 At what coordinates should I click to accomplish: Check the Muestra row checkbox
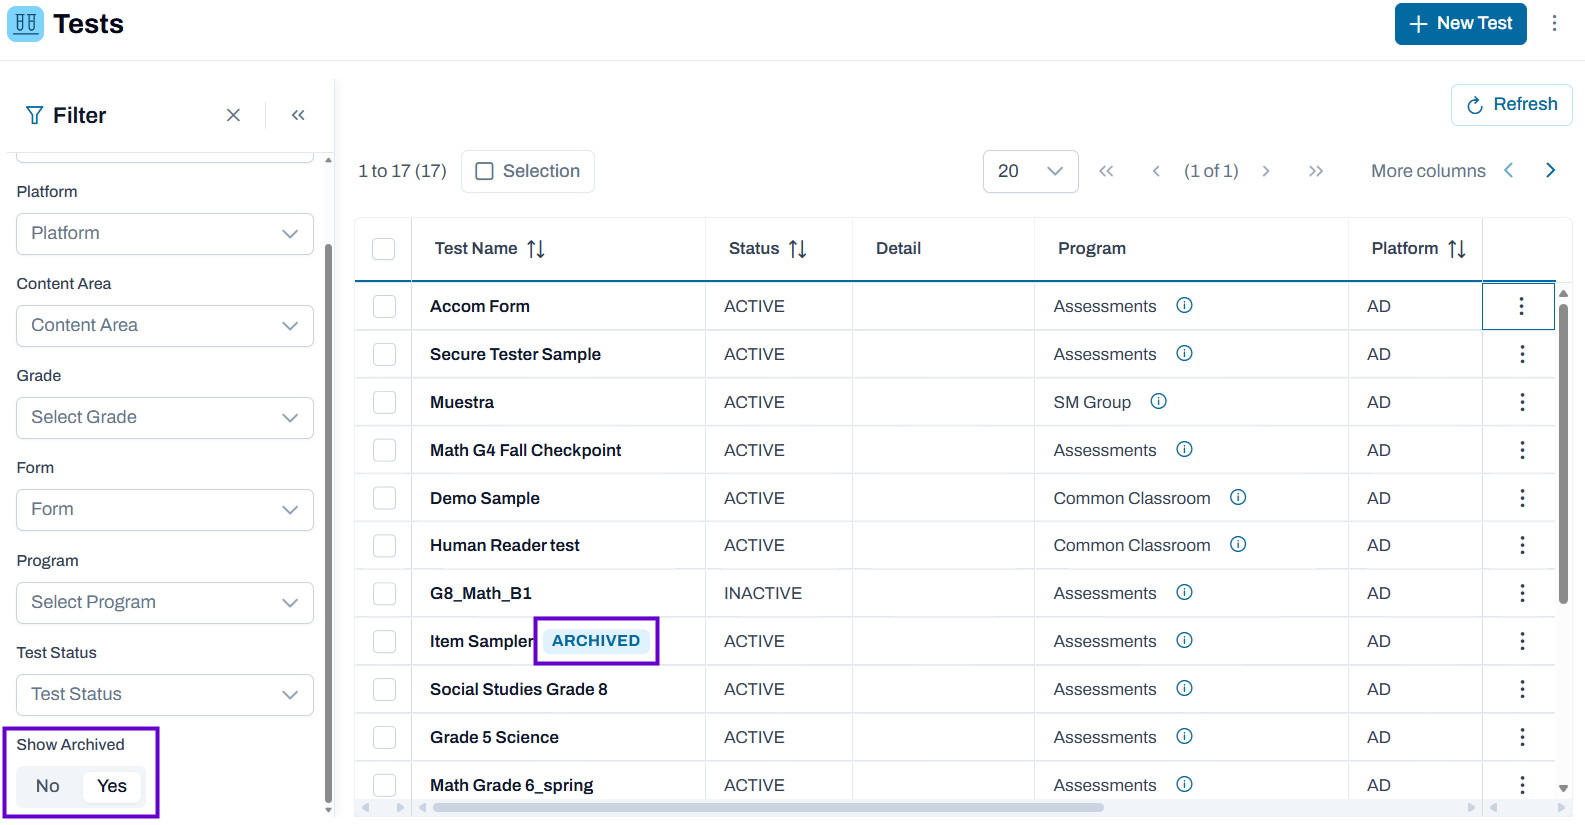point(384,402)
